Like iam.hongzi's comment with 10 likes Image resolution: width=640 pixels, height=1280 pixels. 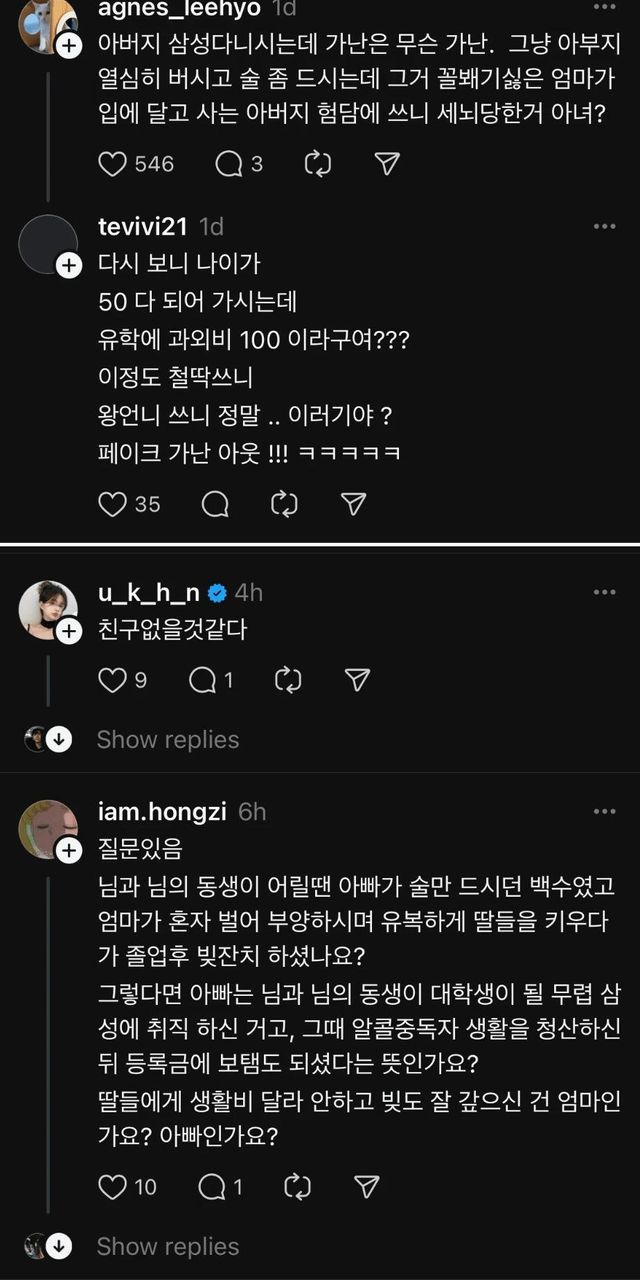[113, 1187]
